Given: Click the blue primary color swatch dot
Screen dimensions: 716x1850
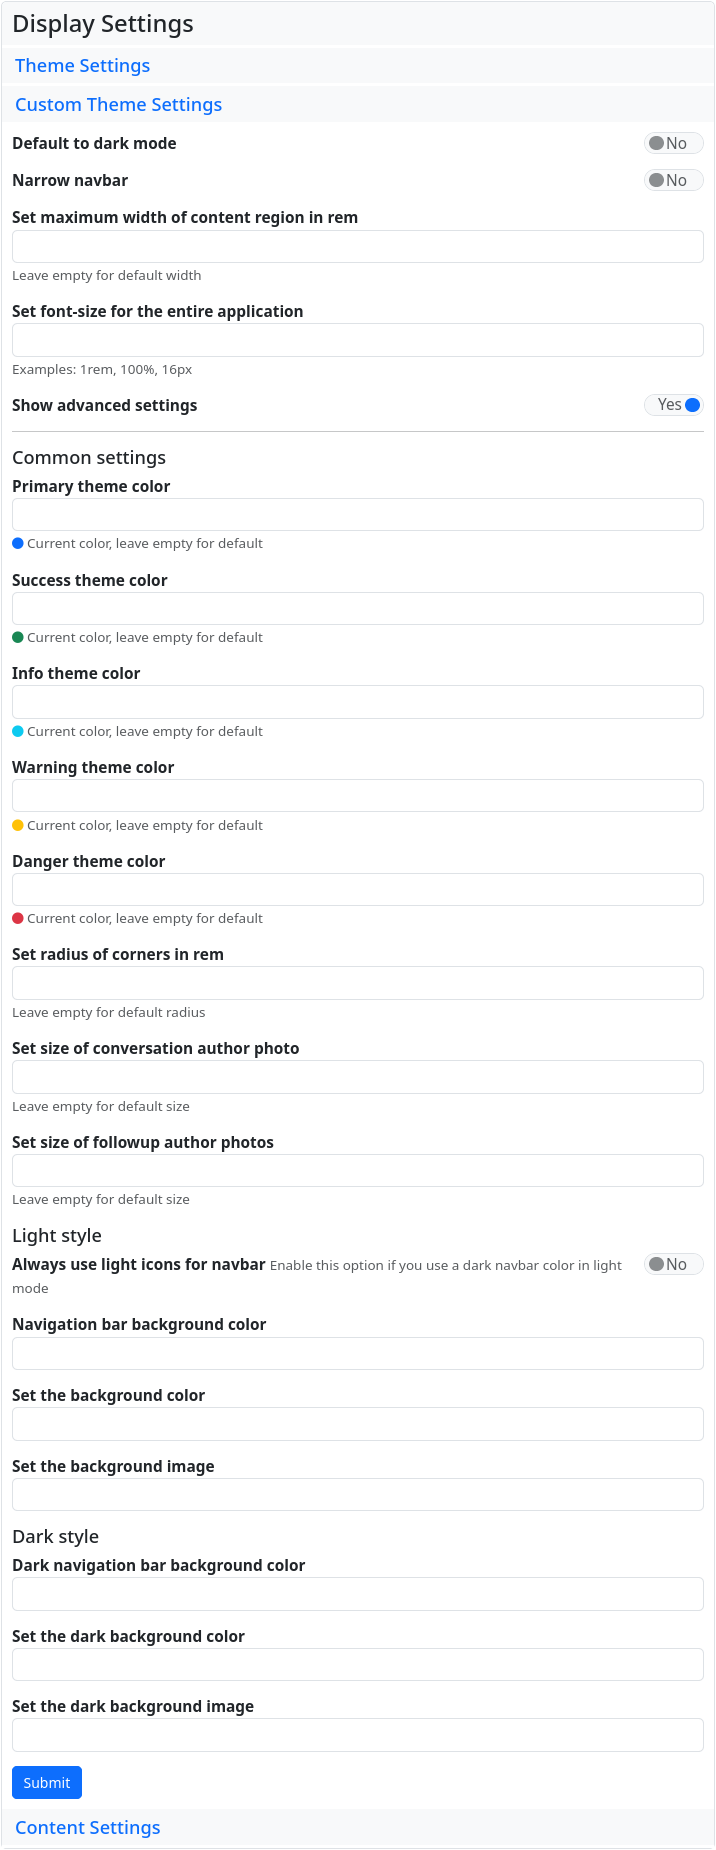Looking at the screenshot, I should tap(18, 543).
